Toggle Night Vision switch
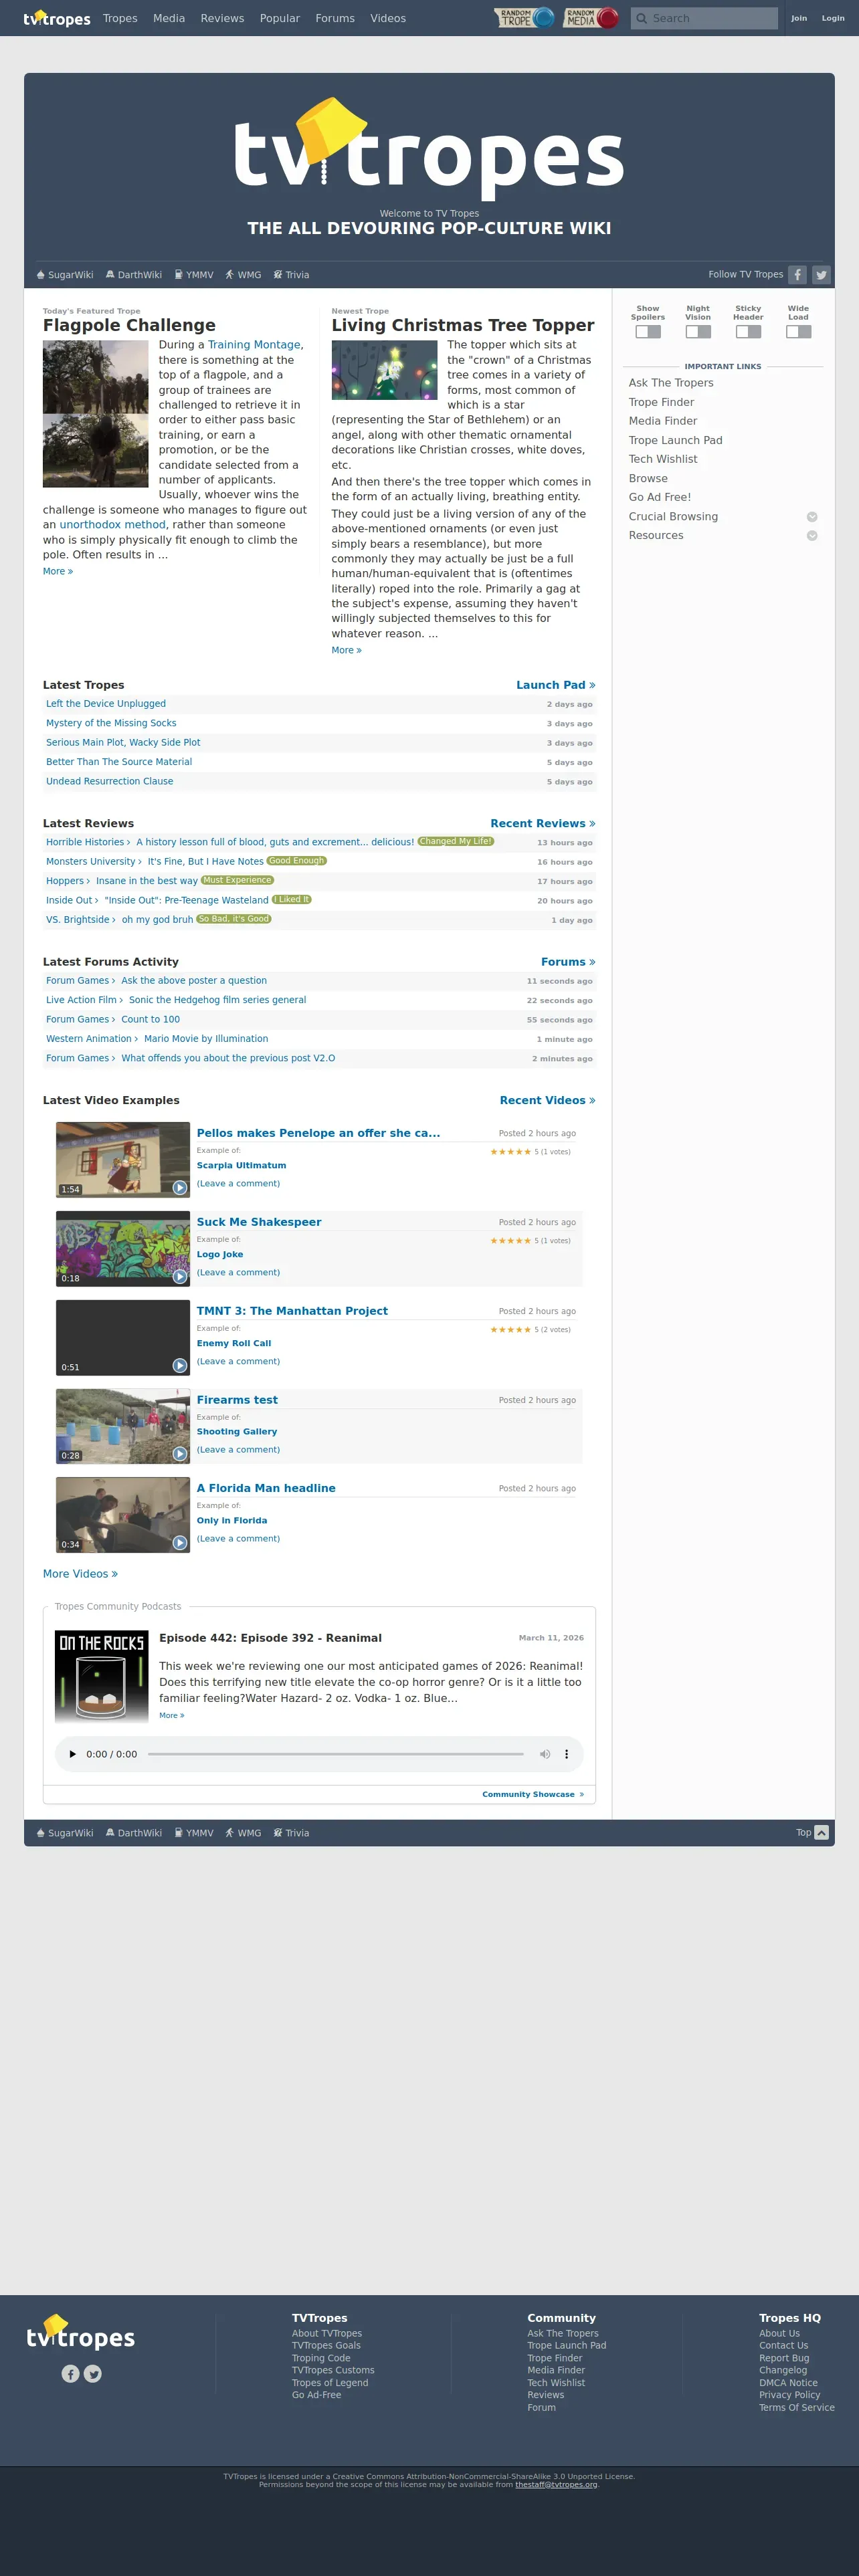This screenshot has height=2576, width=859. tap(698, 332)
